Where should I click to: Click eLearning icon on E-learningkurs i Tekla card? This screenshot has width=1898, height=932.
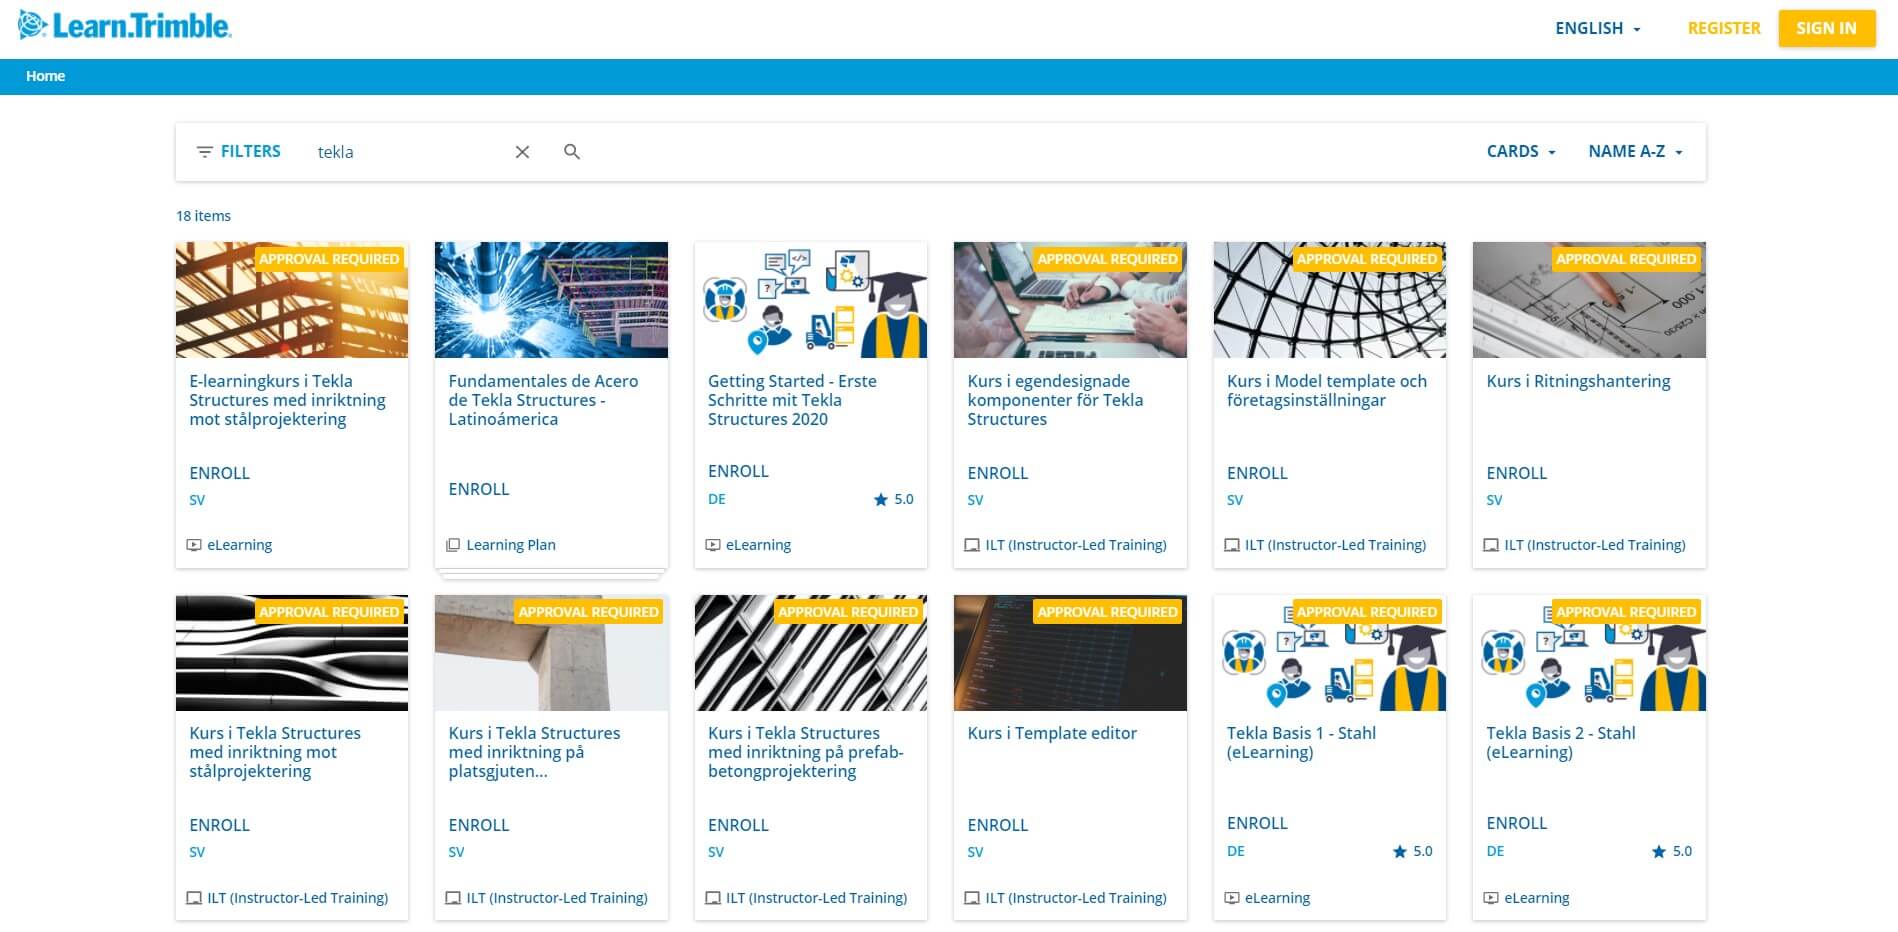[x=194, y=545]
